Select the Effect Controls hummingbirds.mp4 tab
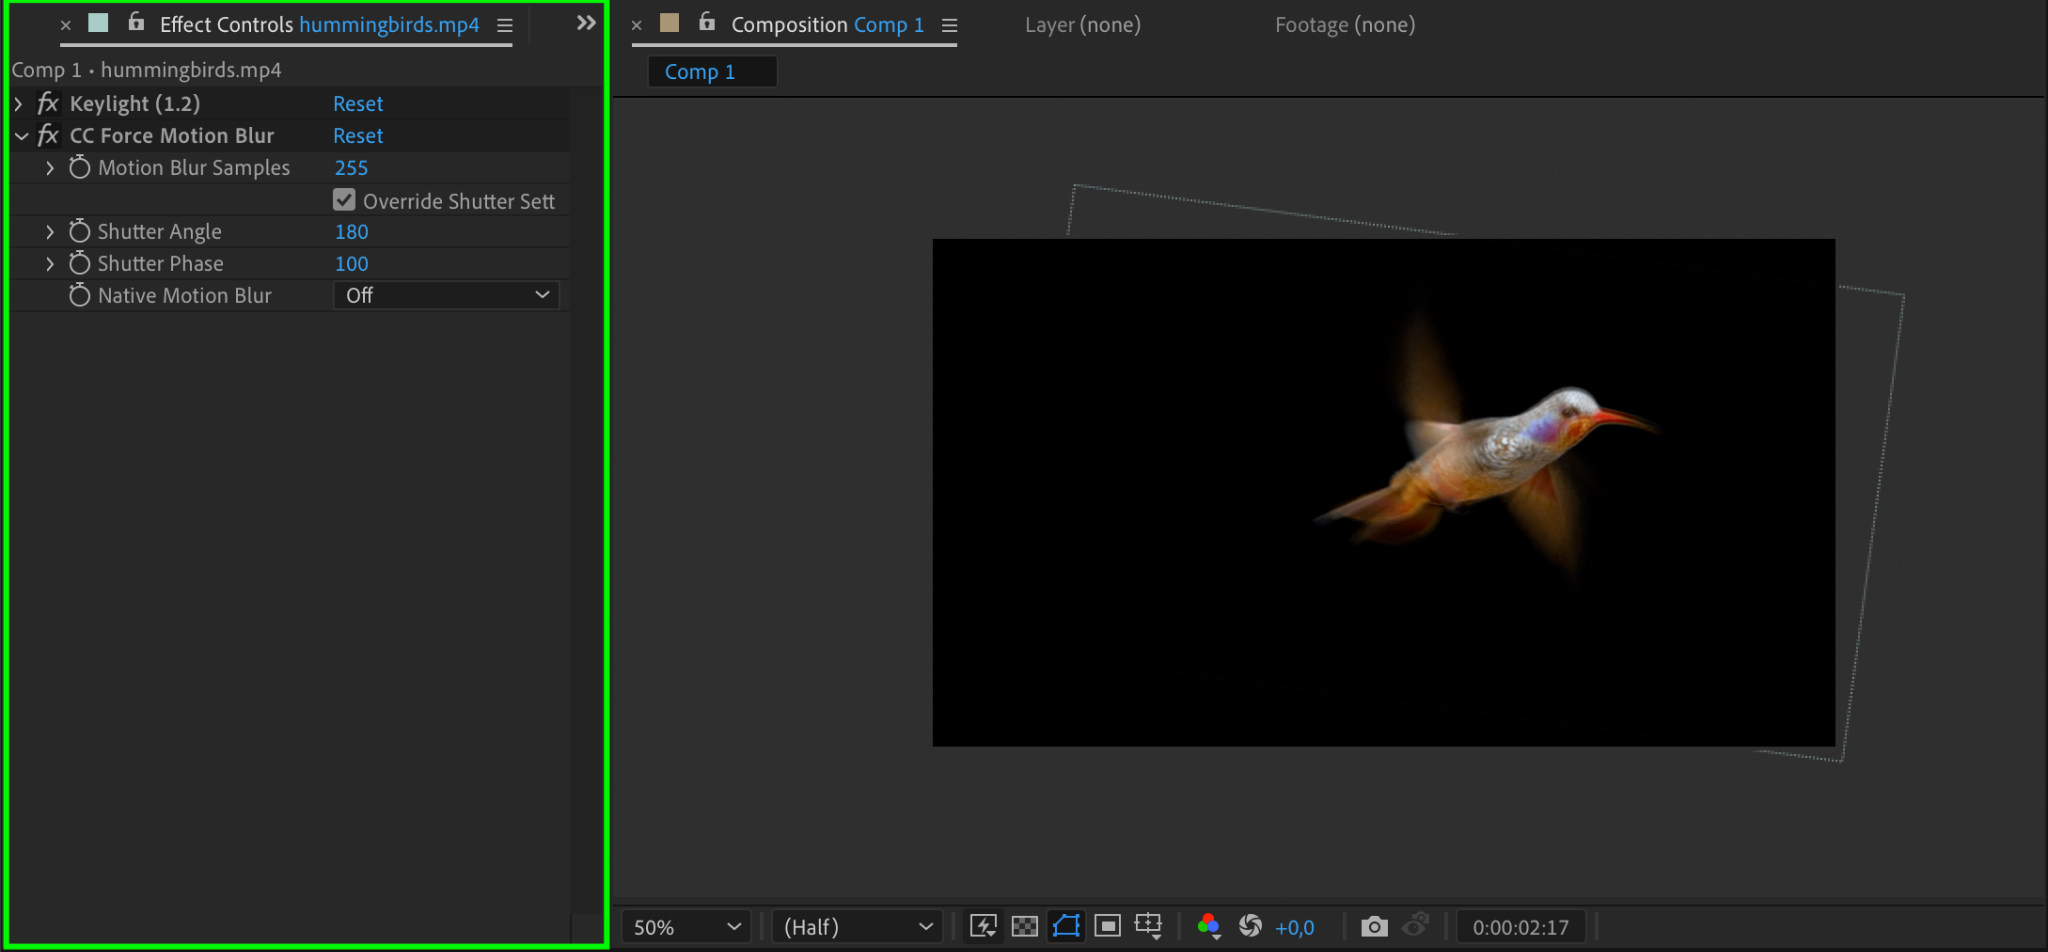Viewport: 2048px width, 952px height. coord(319,24)
